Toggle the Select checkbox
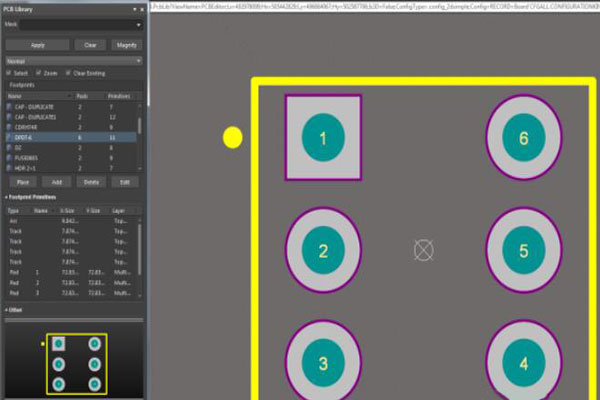This screenshot has height=400, width=600. coord(10,73)
